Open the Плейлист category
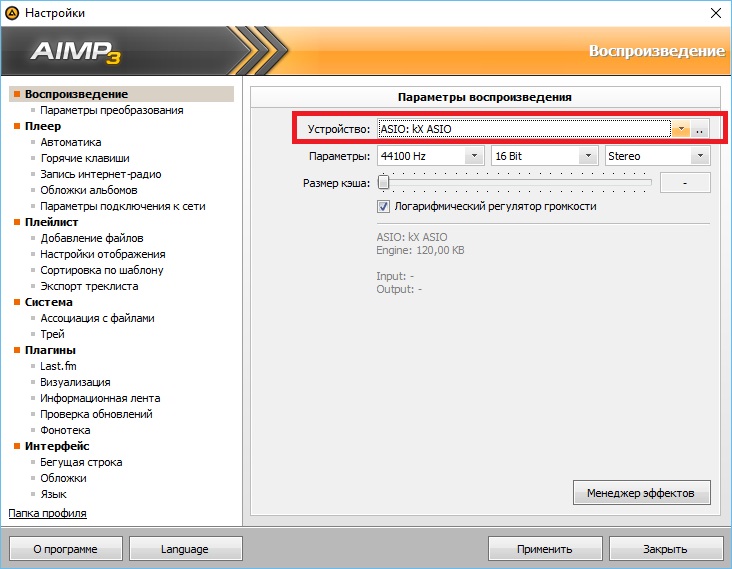This screenshot has height=569, width=732. point(51,222)
